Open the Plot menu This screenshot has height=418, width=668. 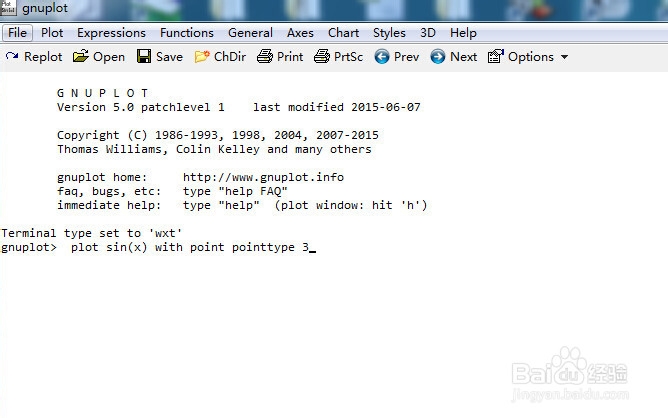(x=52, y=32)
